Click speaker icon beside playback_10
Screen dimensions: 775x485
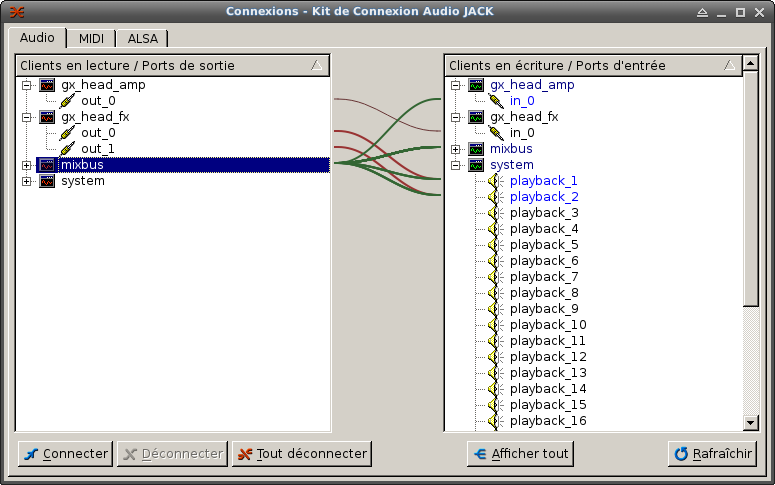click(496, 325)
